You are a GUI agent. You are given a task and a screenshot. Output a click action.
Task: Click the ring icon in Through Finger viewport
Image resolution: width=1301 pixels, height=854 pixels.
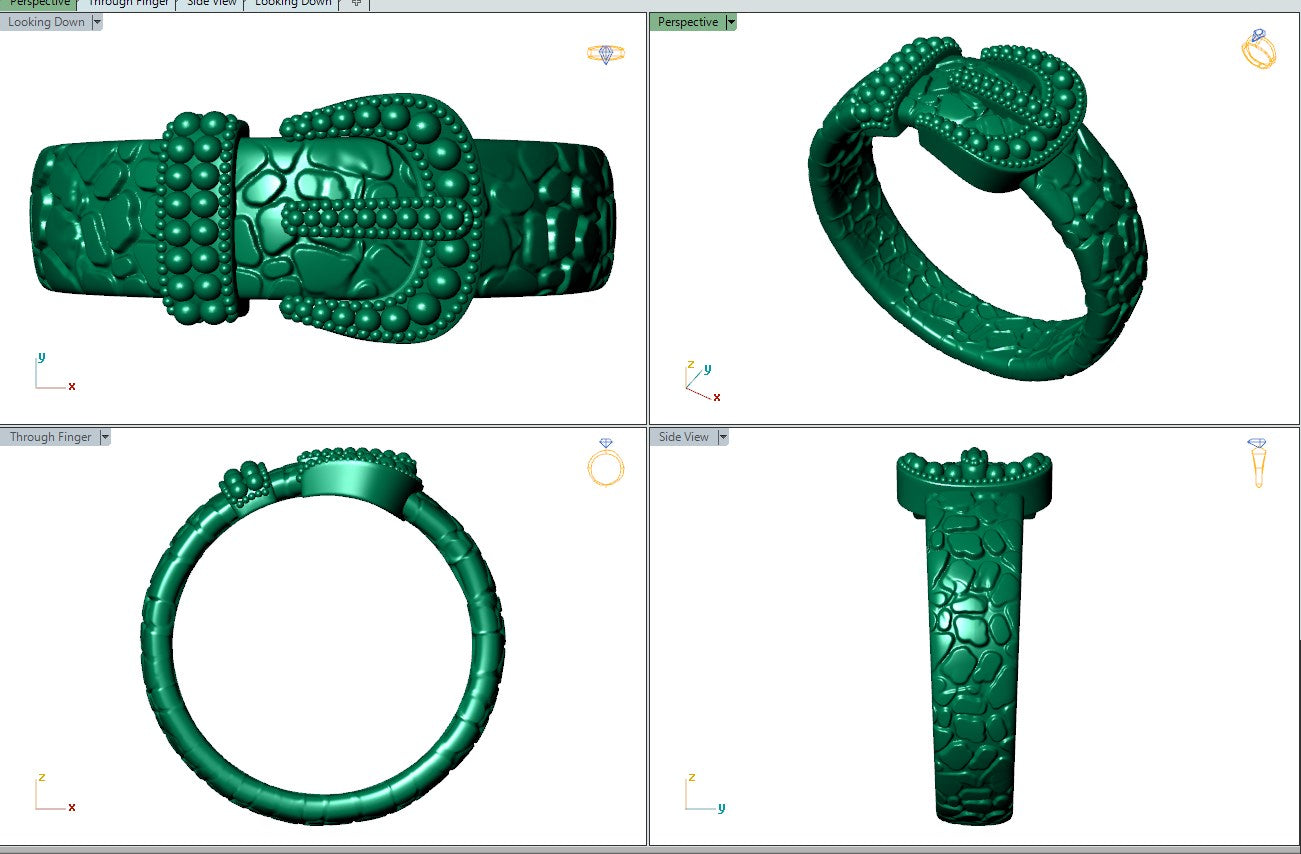(x=605, y=462)
